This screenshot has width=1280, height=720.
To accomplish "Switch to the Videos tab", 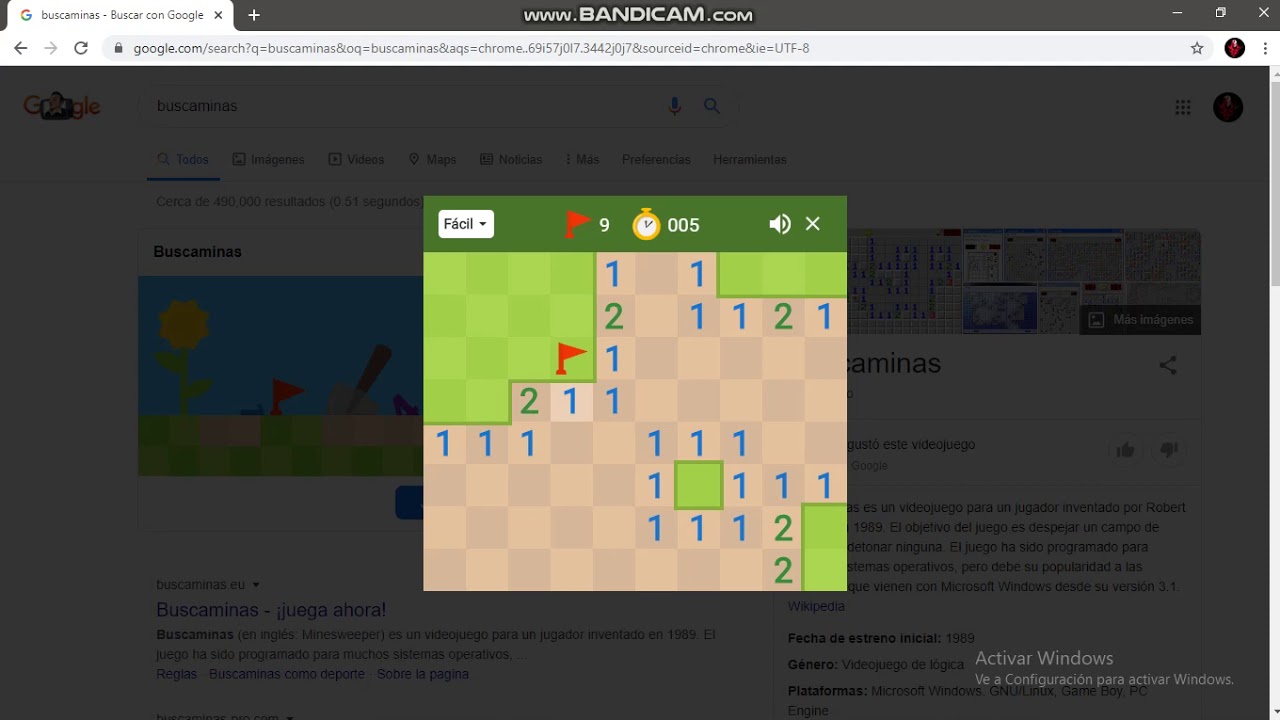I will click(357, 160).
